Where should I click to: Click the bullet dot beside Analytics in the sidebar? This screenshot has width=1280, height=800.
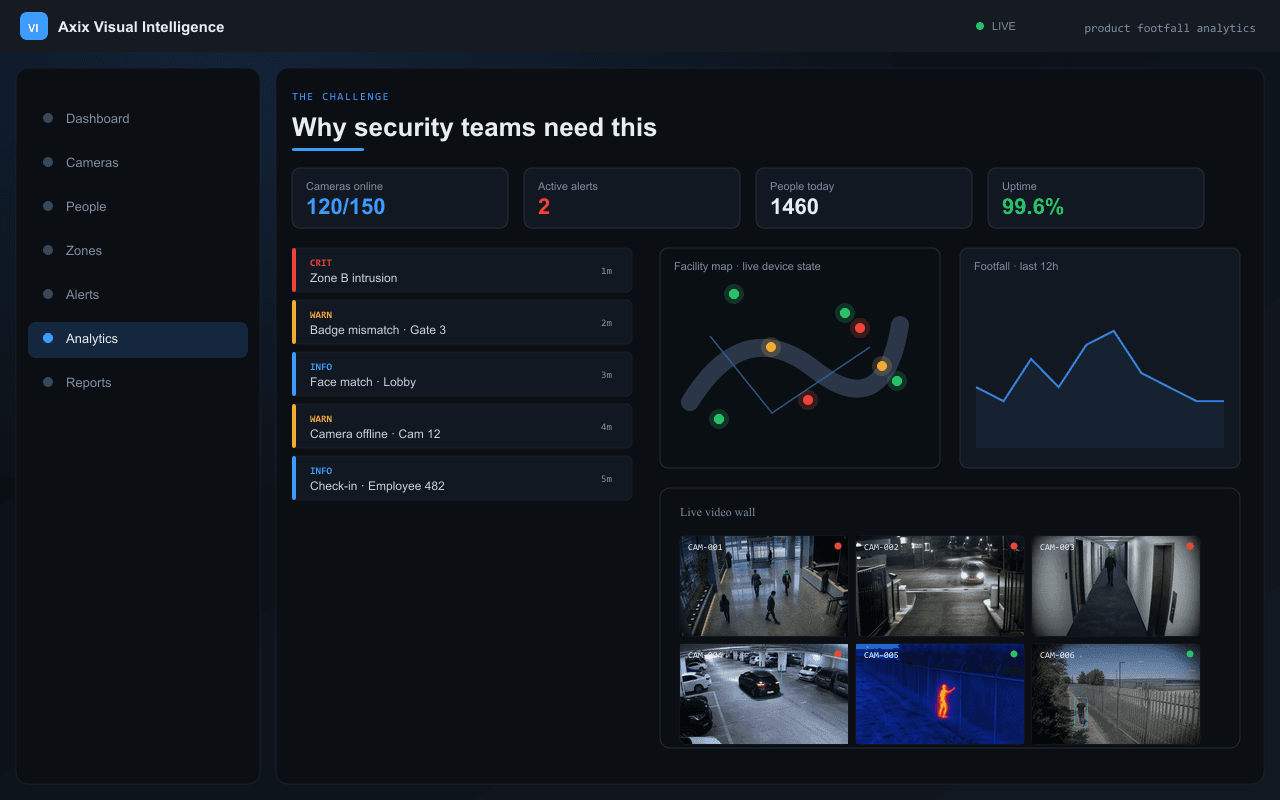tap(48, 338)
